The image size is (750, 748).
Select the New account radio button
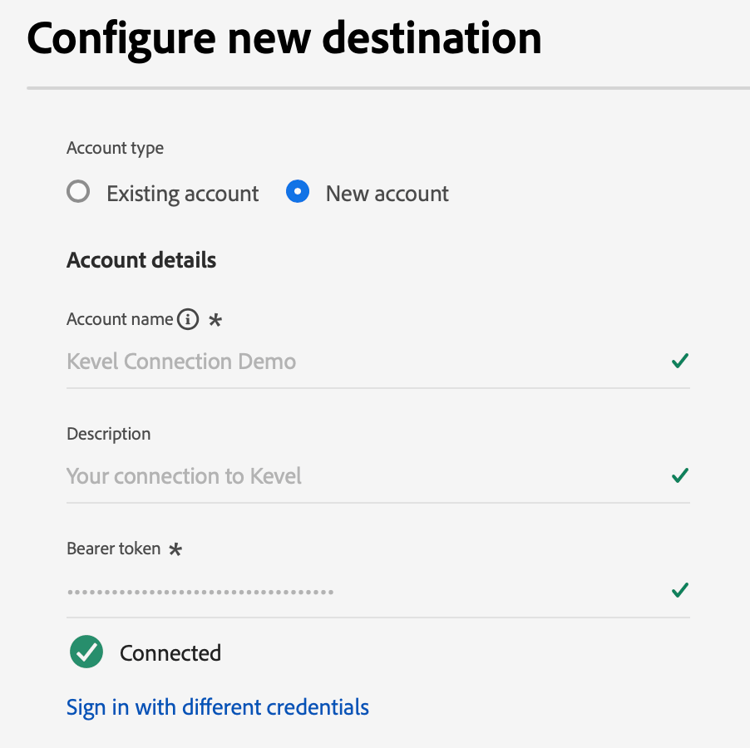297,192
